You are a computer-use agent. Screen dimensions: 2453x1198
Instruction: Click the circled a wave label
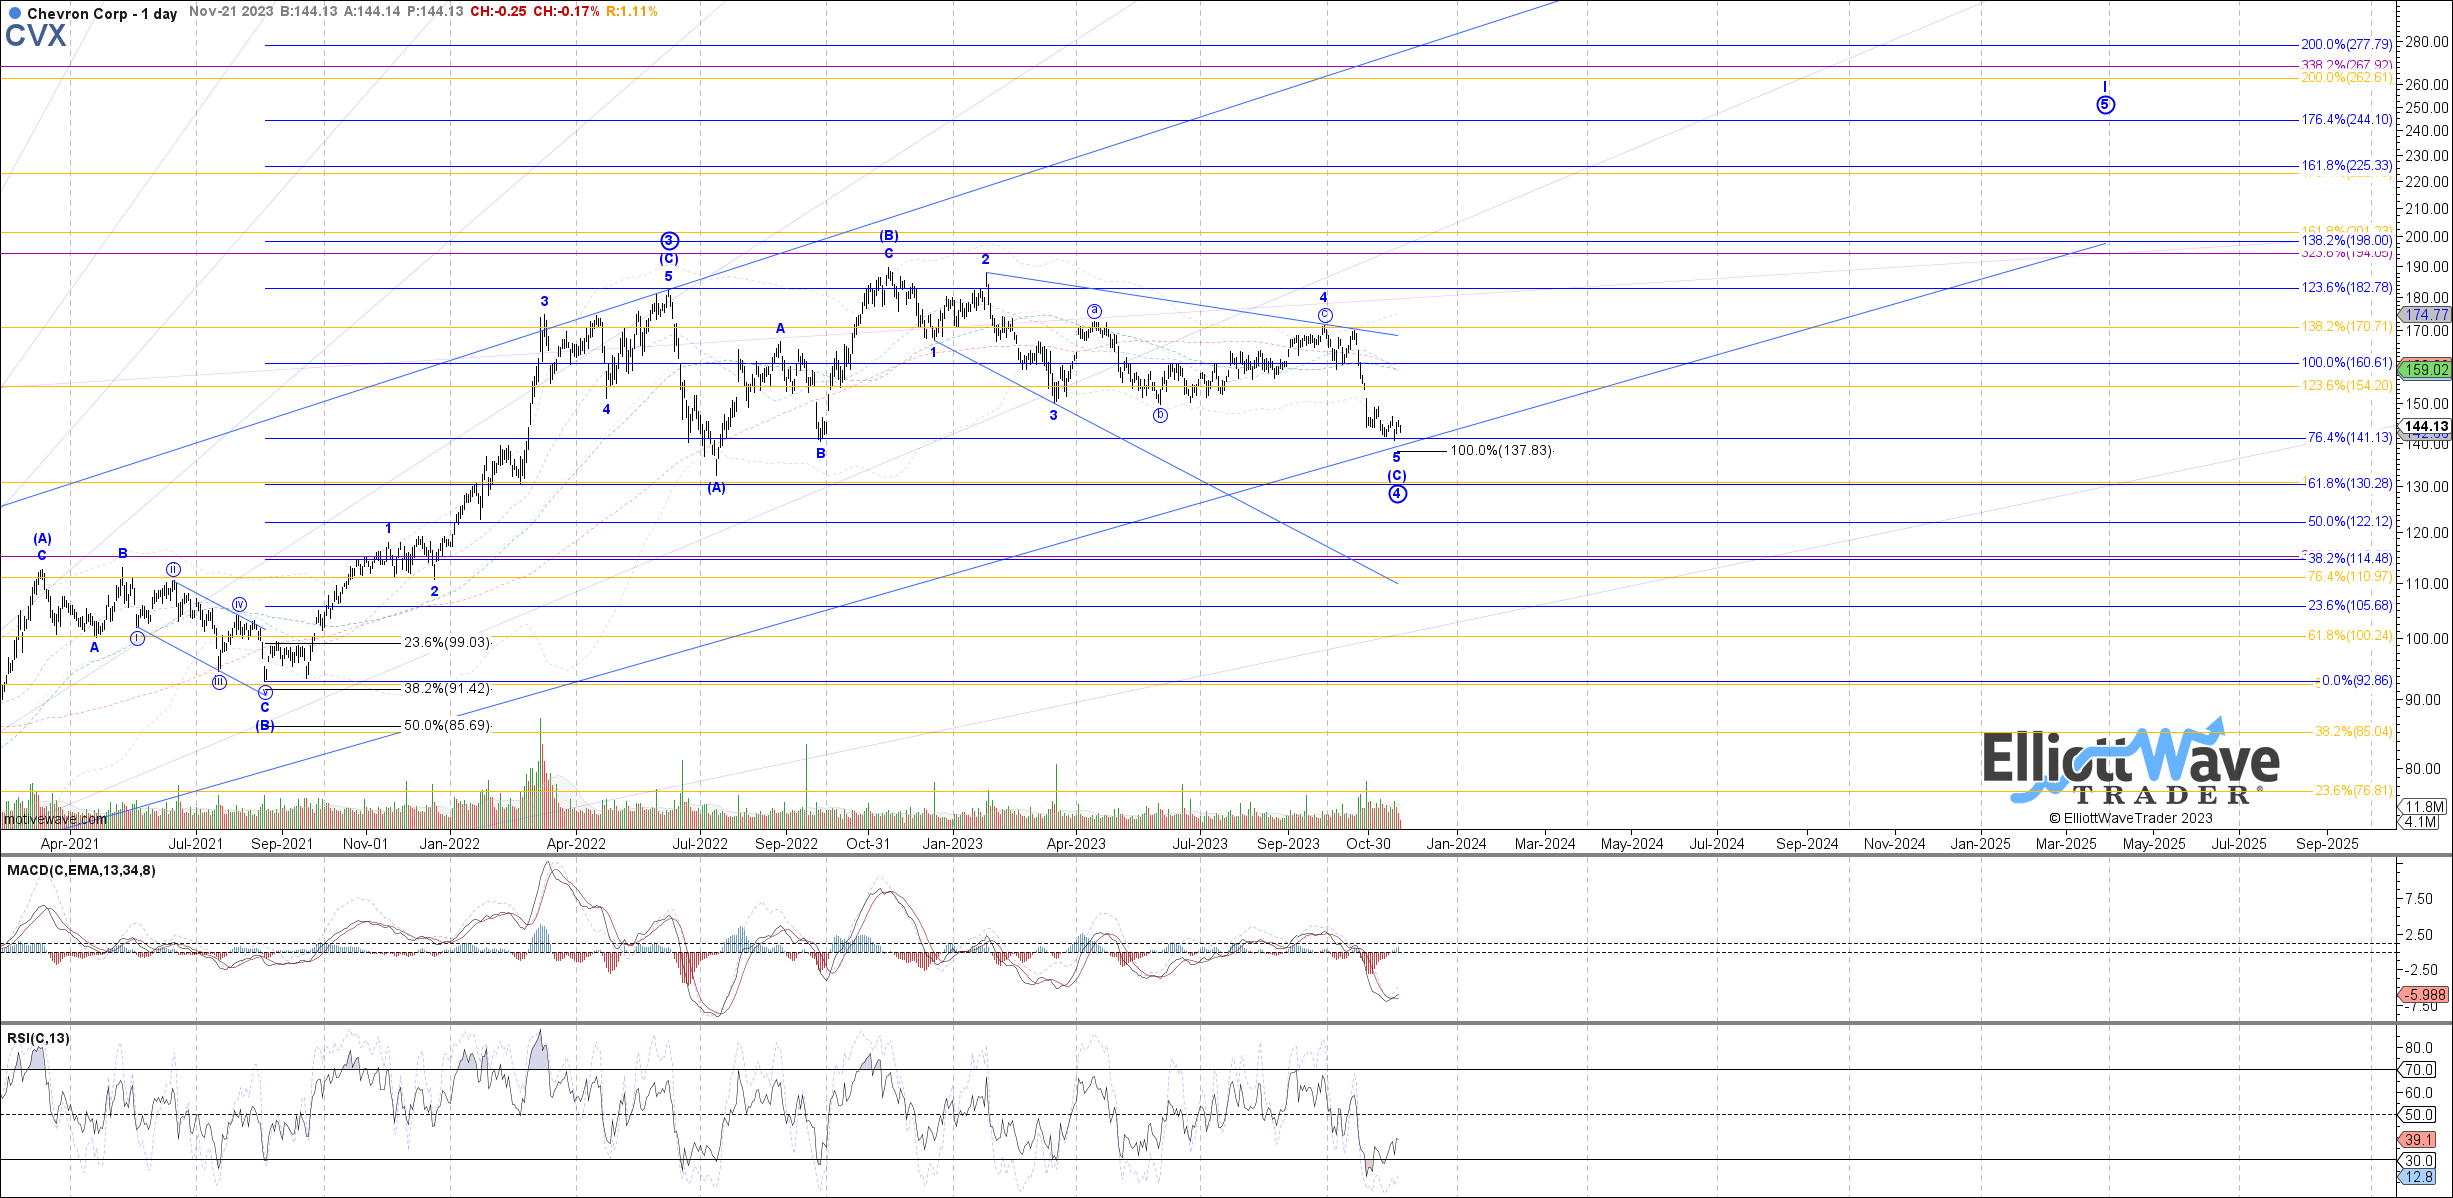[x=1095, y=311]
